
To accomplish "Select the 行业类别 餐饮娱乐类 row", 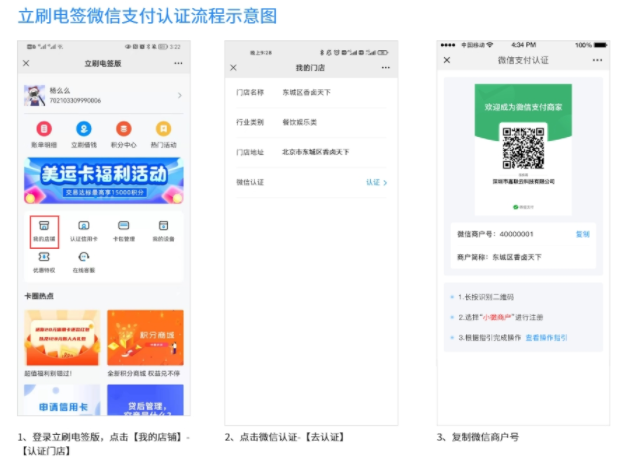I will 311,123.
